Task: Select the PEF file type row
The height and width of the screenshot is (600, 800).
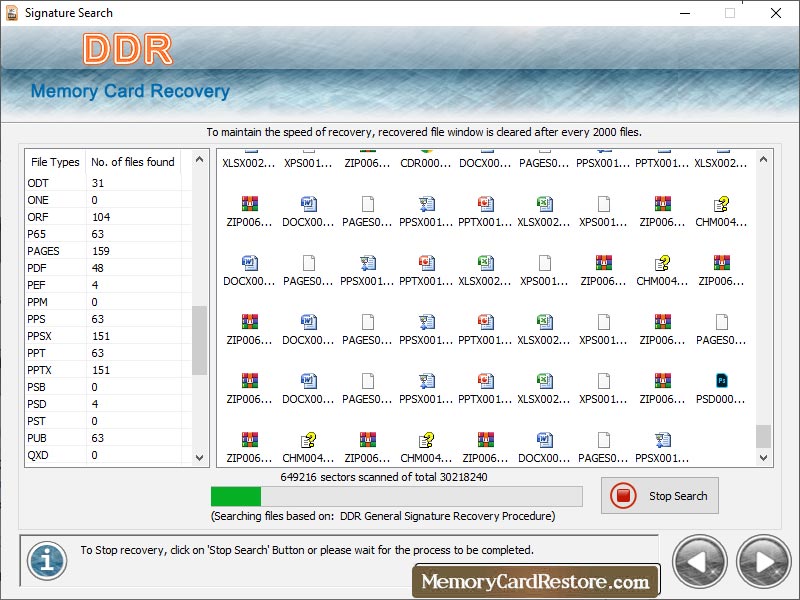Action: pyautogui.click(x=109, y=285)
